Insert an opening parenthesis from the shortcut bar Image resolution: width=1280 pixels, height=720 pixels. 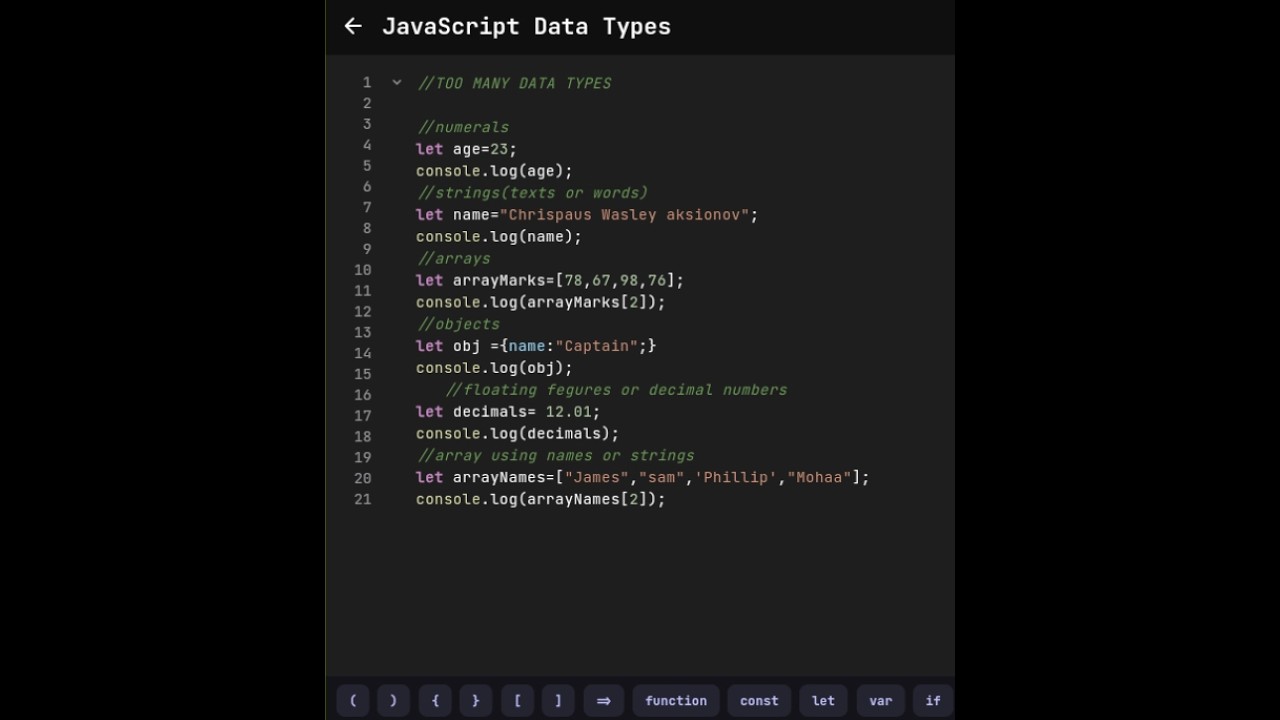tap(353, 701)
